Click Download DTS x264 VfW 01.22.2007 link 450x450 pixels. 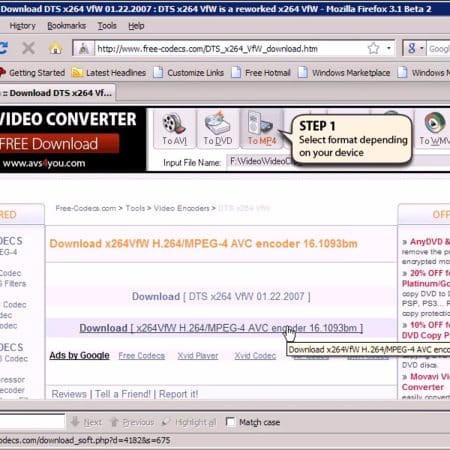pos(221,296)
